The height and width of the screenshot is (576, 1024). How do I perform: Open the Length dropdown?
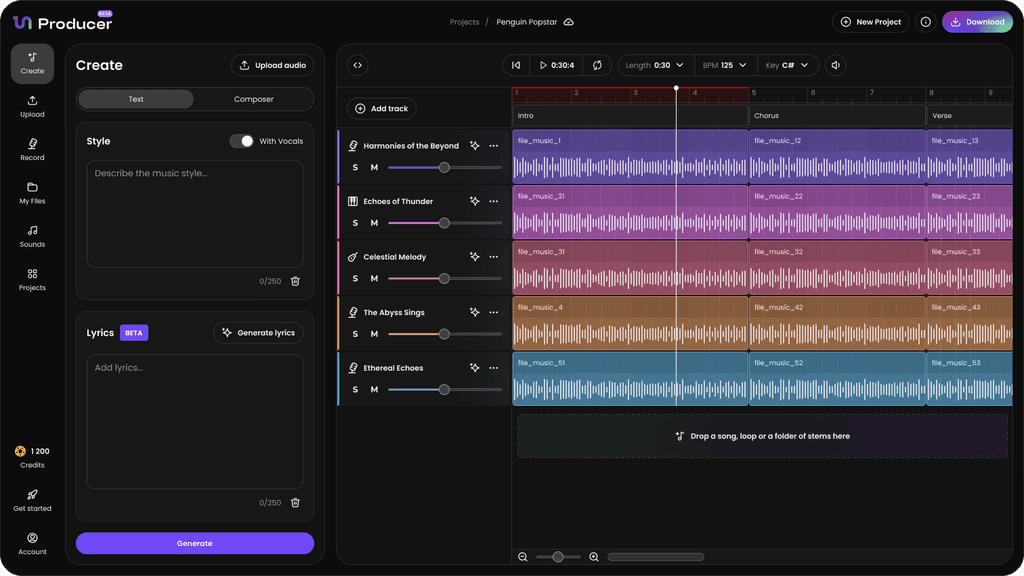(x=654, y=64)
